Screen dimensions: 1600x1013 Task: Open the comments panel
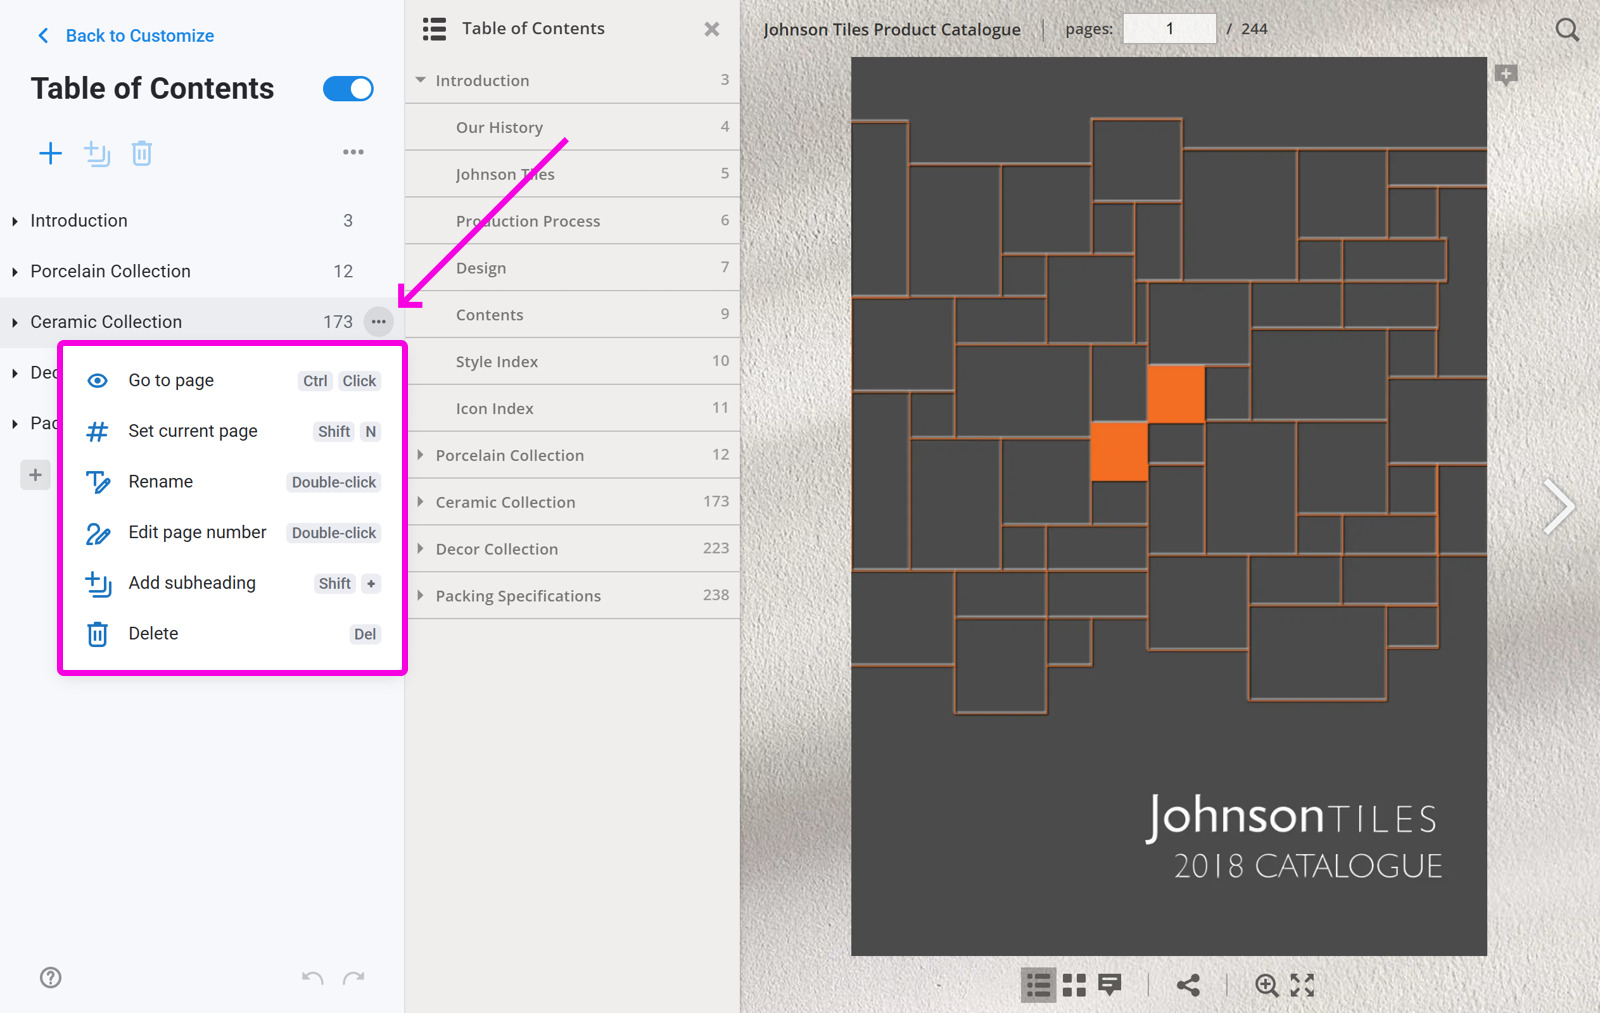[x=1110, y=985]
